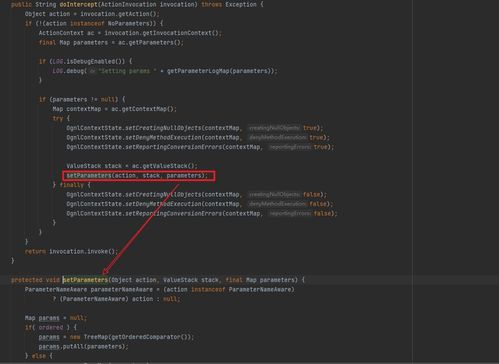Click setDenyMethodExecution on the false line
The height and width of the screenshot is (364, 499).
click(x=163, y=204)
